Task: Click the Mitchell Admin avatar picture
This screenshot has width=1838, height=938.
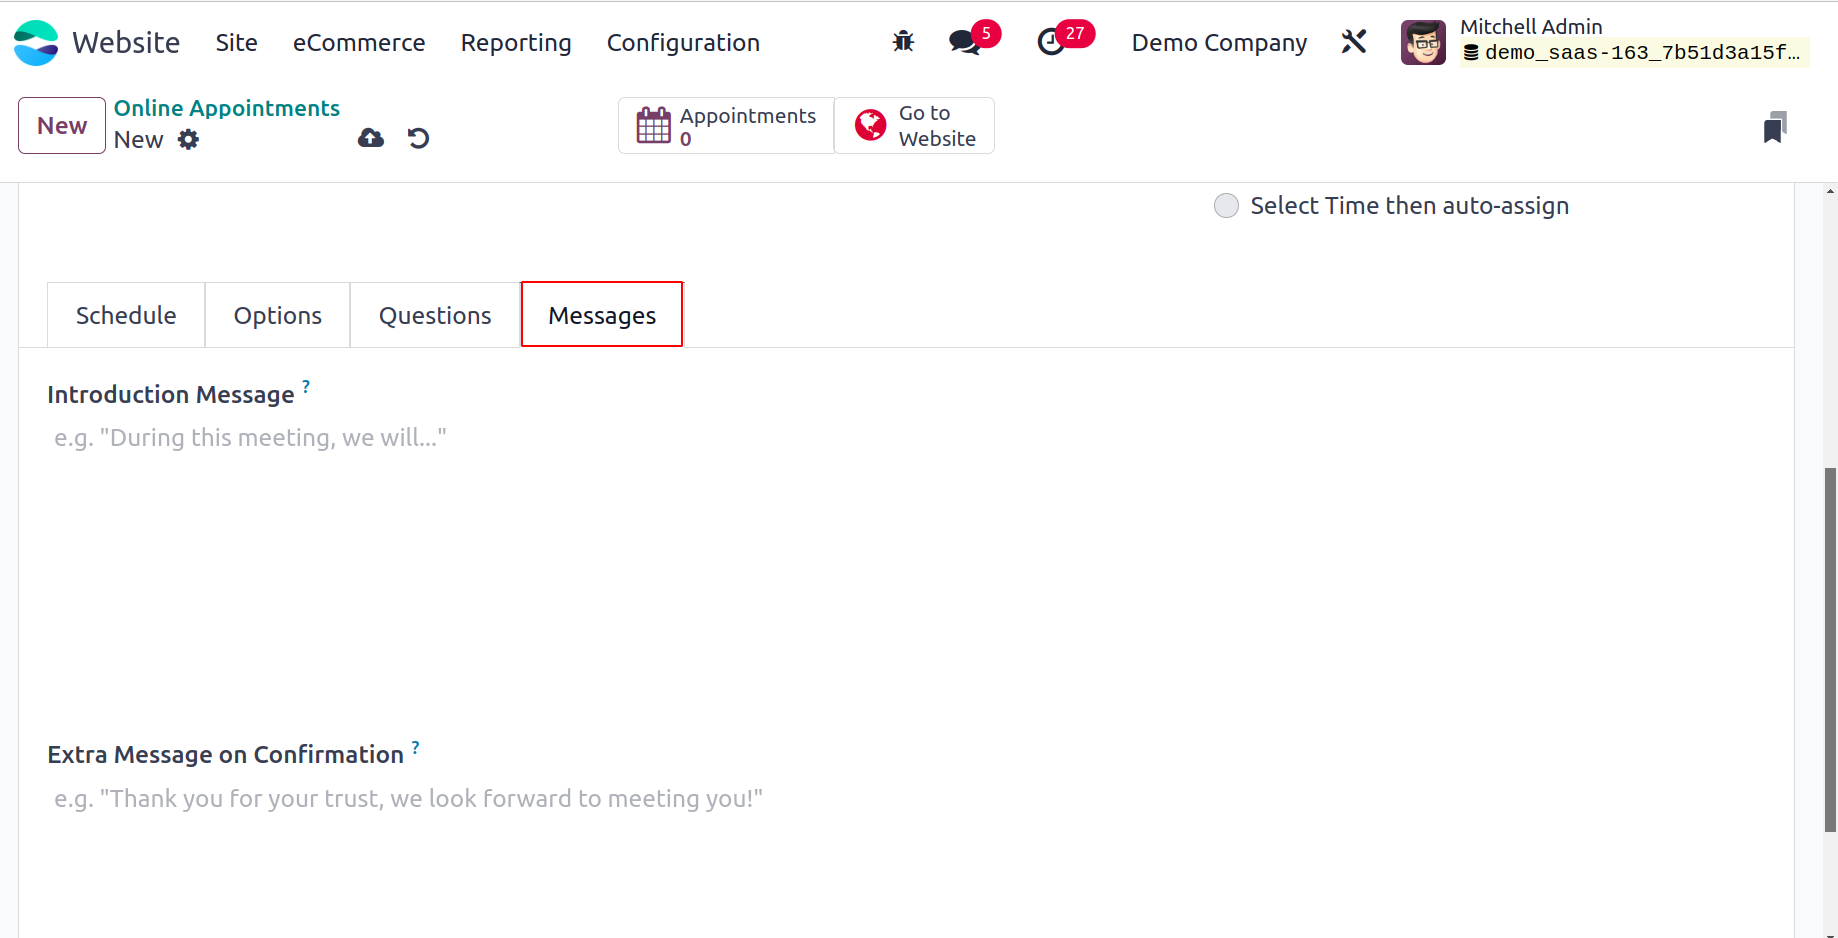Action: (1423, 42)
